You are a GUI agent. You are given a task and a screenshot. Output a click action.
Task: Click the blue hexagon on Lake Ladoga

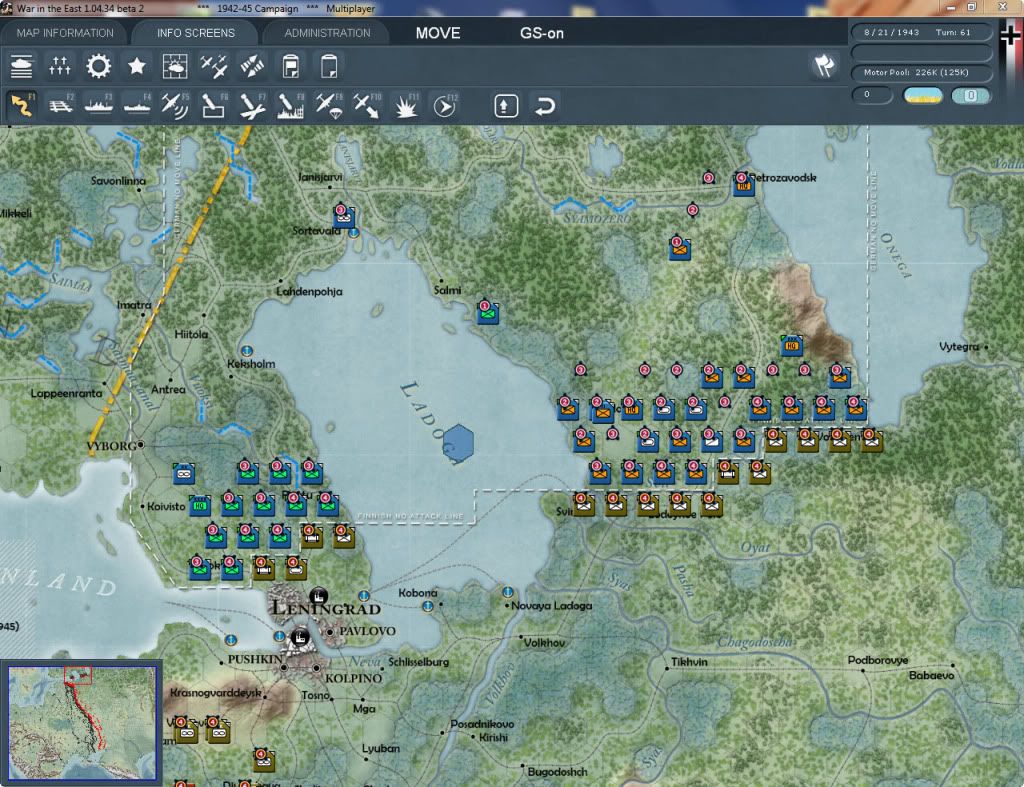click(458, 443)
